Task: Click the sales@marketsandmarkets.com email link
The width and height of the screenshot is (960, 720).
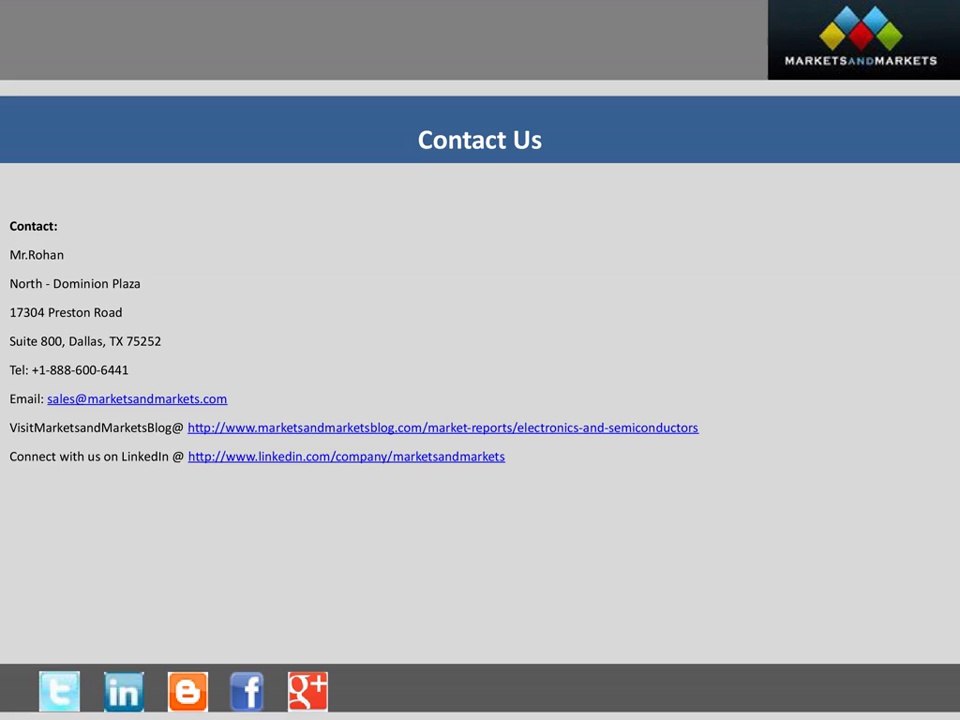Action: click(137, 399)
